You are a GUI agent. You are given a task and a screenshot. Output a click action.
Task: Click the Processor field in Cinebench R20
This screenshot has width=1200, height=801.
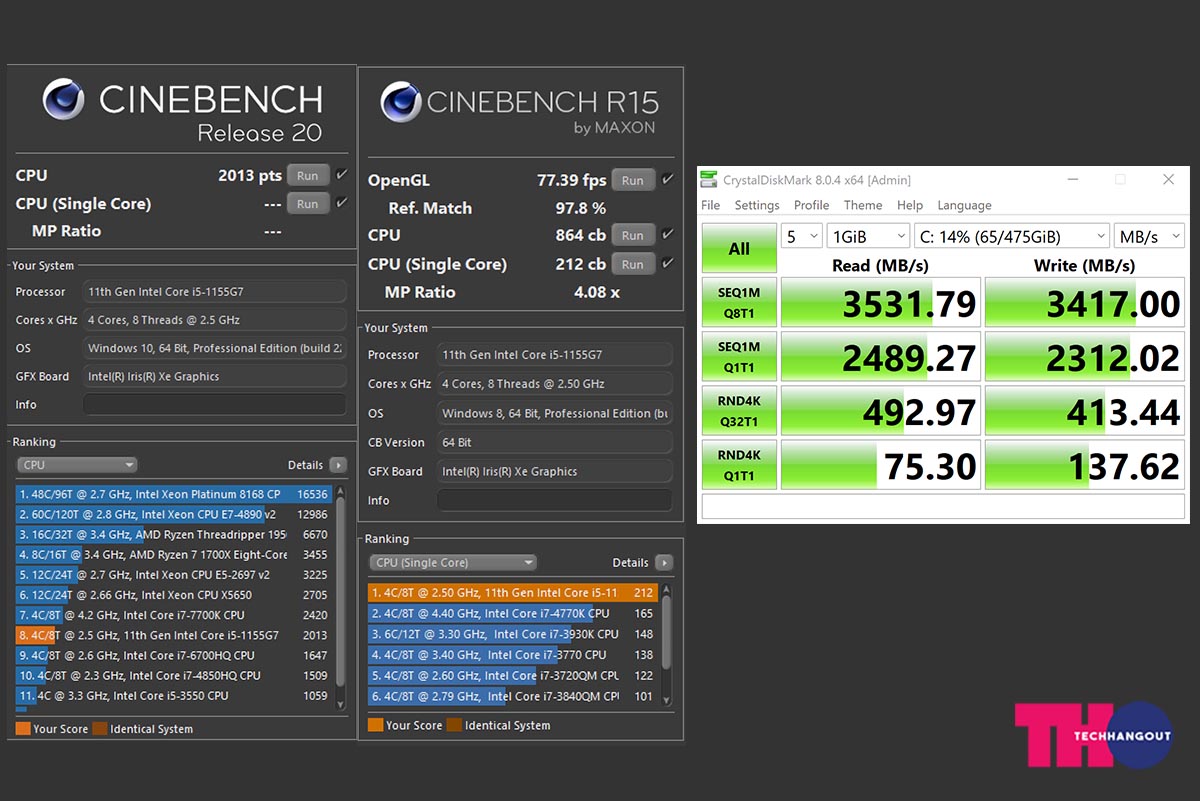point(214,292)
